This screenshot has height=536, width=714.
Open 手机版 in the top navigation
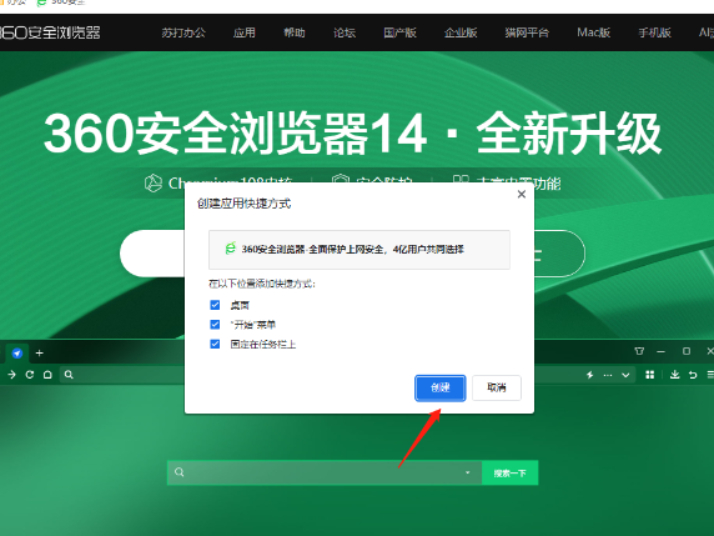pos(654,33)
